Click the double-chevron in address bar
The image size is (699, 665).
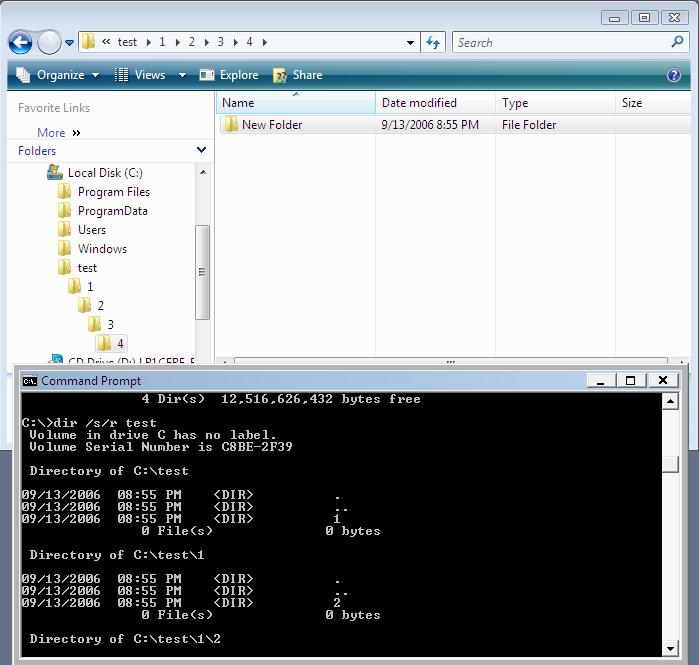click(106, 42)
